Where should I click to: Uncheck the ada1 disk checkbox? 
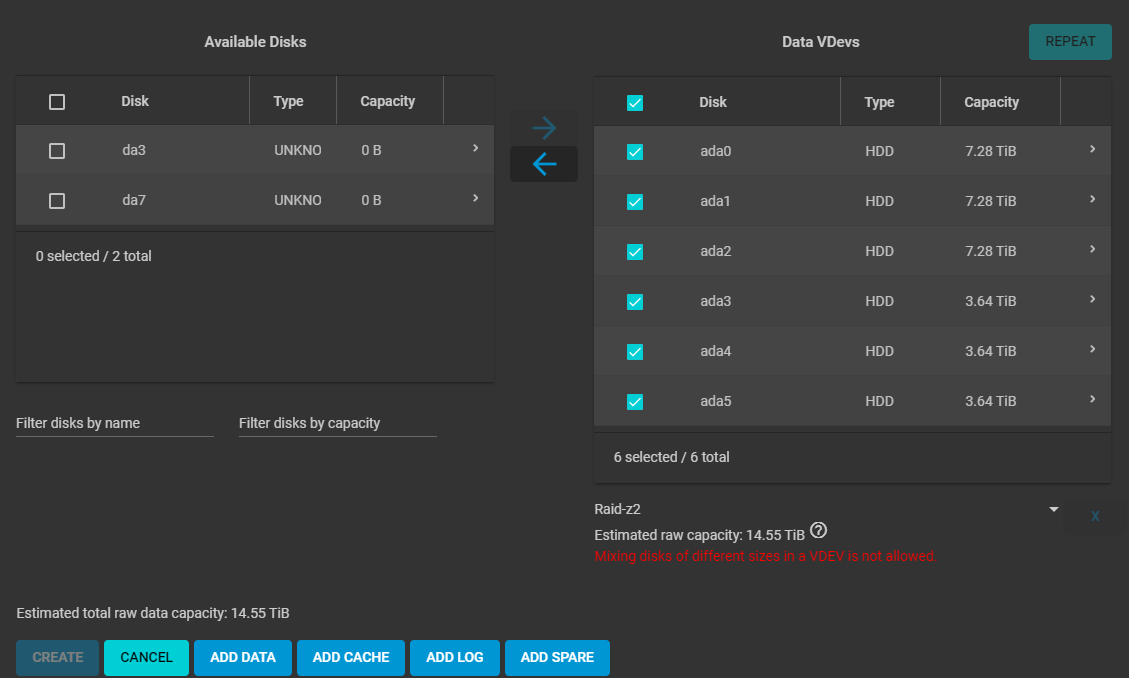click(634, 202)
